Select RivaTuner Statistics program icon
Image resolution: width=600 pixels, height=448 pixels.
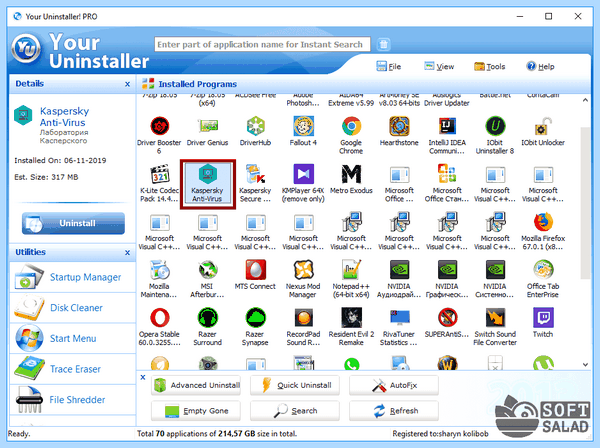tap(399, 318)
